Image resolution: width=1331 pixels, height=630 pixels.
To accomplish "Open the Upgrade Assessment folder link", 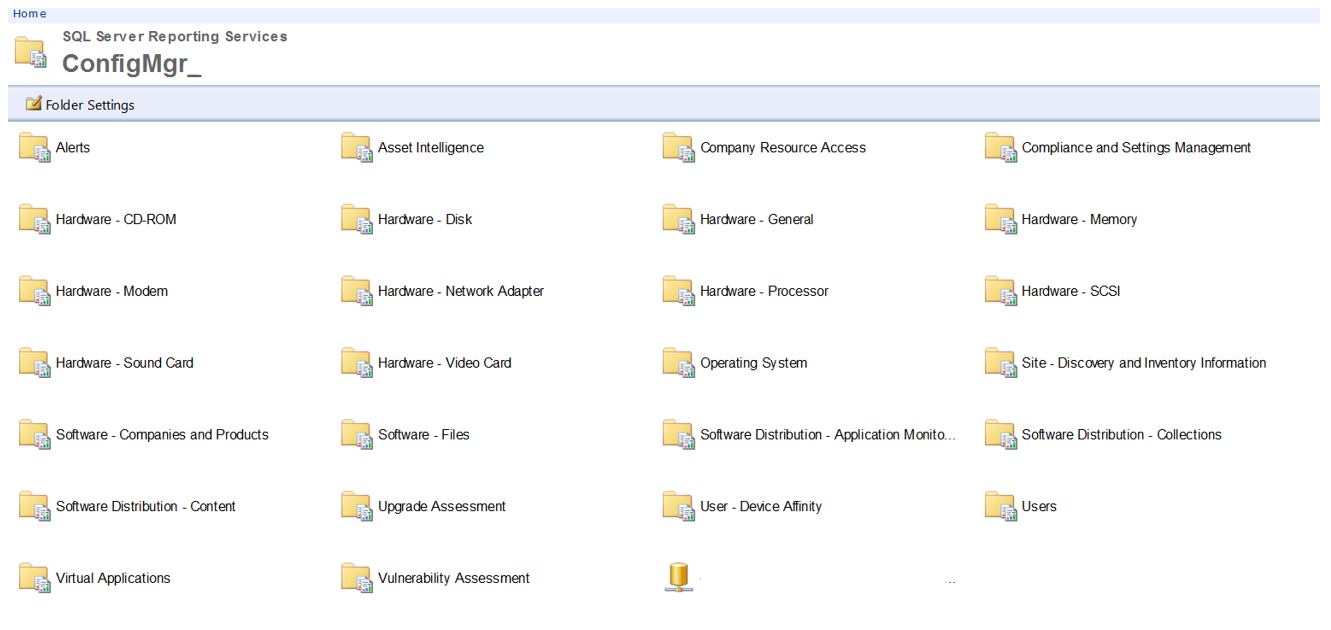I will click(x=442, y=507).
